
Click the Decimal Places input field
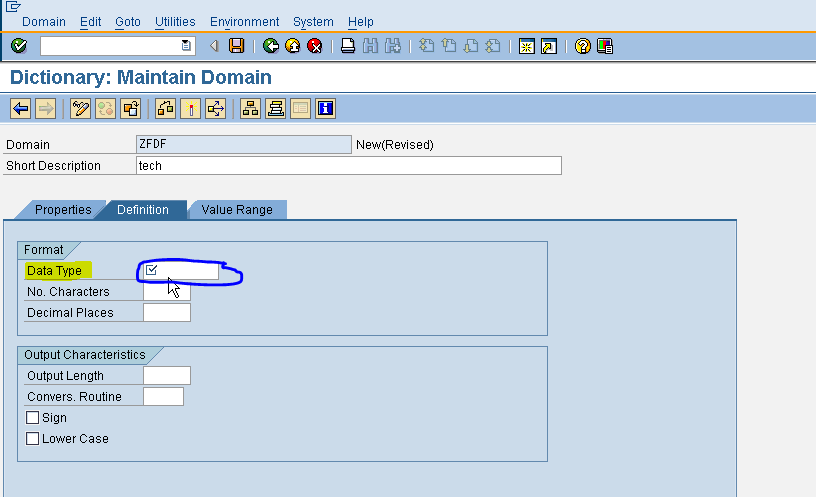167,313
